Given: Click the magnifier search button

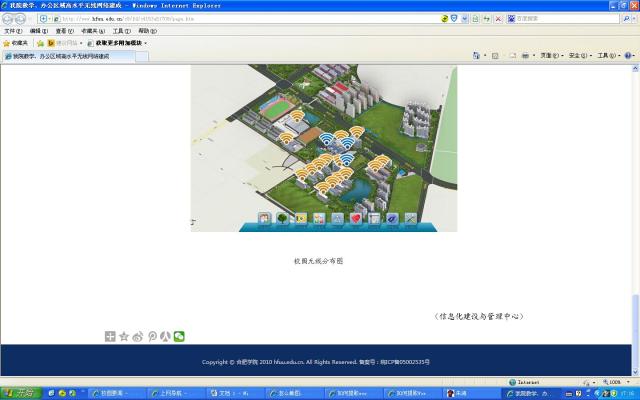Looking at the screenshot, I should coord(627,19).
